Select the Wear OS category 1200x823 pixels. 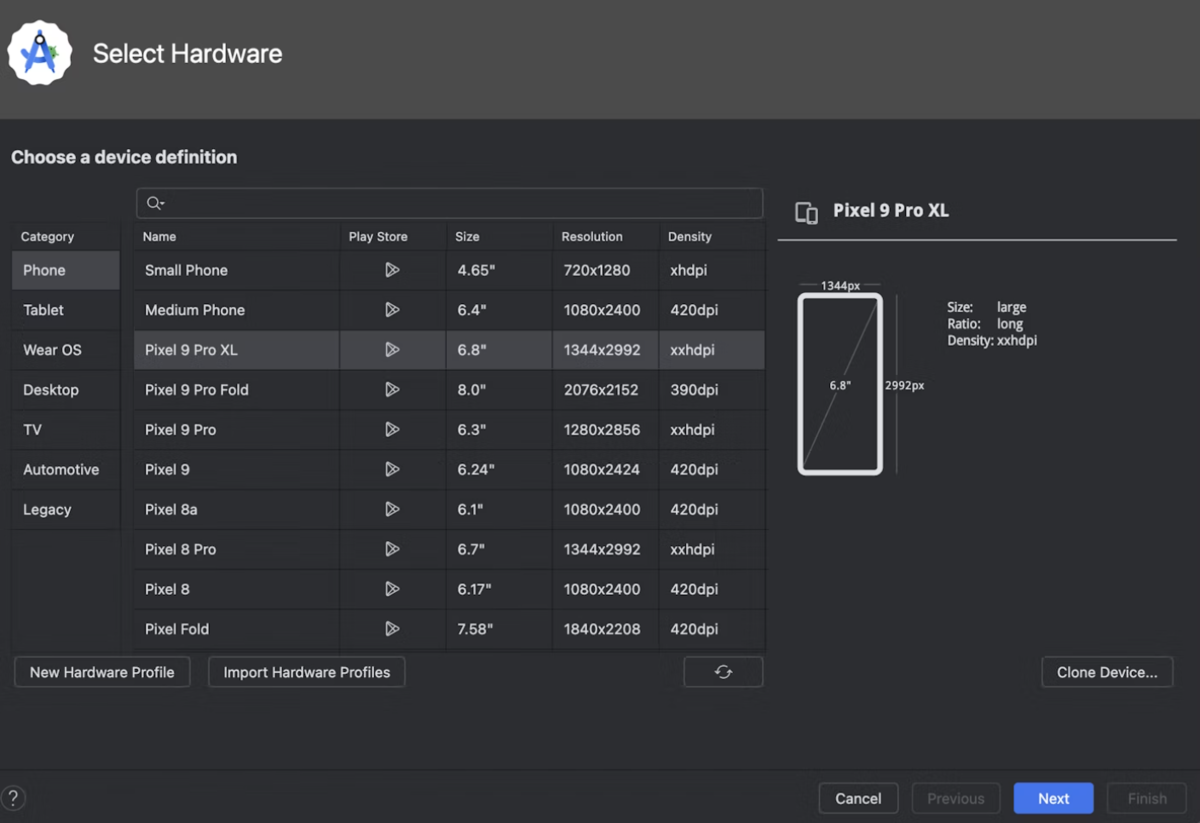tap(66, 350)
